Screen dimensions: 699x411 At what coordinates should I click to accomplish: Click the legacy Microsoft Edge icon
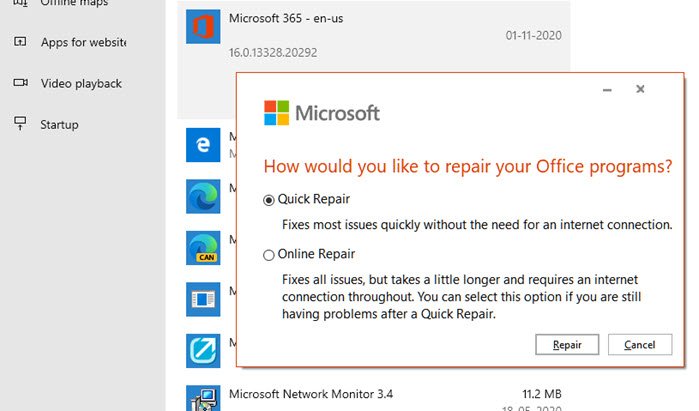point(203,145)
